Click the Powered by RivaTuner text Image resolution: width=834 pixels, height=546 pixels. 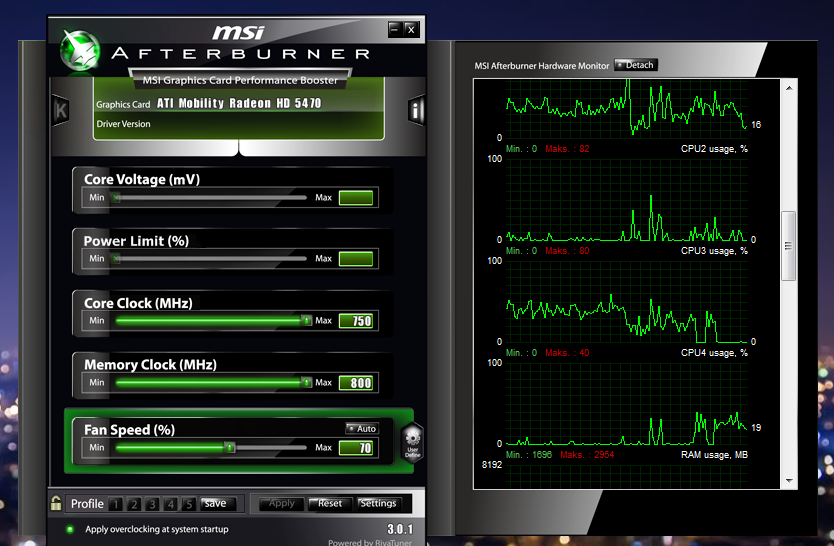370,542
